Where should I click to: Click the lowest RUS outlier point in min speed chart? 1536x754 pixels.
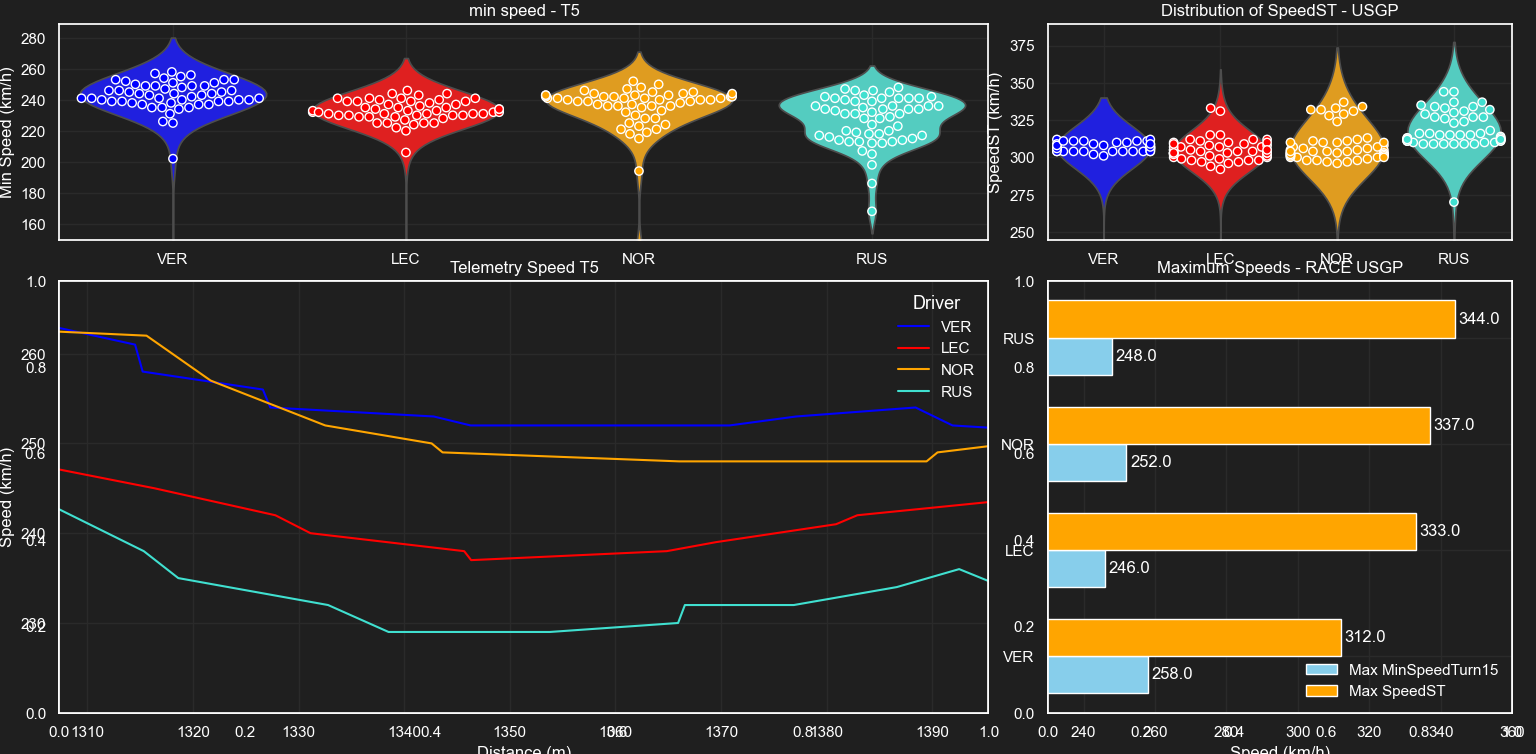point(872,211)
